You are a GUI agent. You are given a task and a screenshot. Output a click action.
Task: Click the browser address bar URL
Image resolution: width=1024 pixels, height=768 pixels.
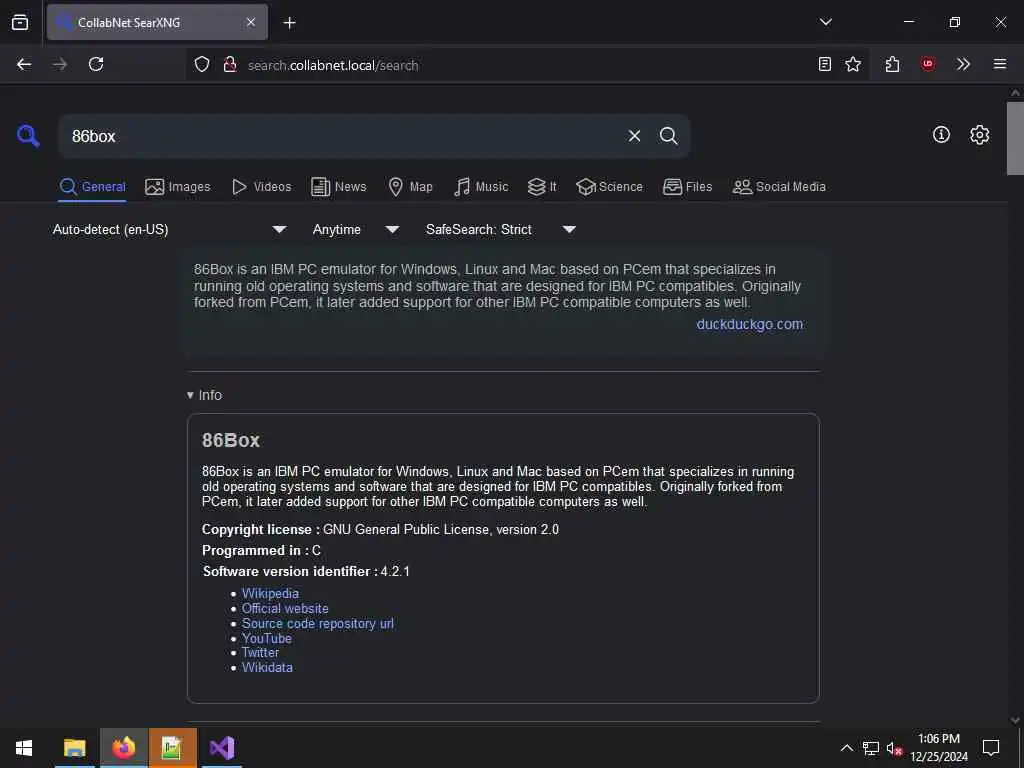333,65
